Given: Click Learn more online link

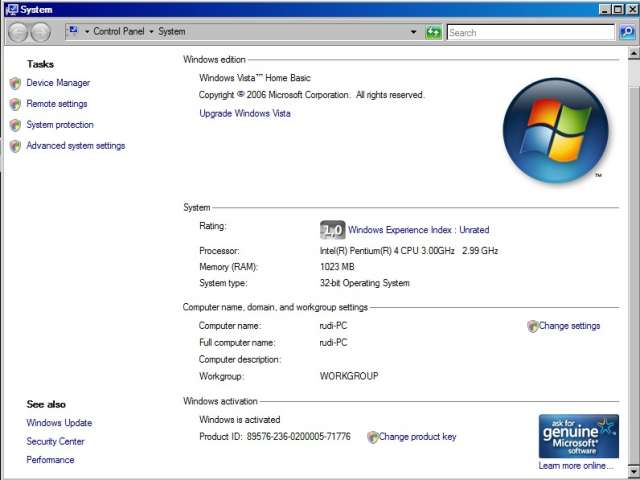Looking at the screenshot, I should [576, 466].
